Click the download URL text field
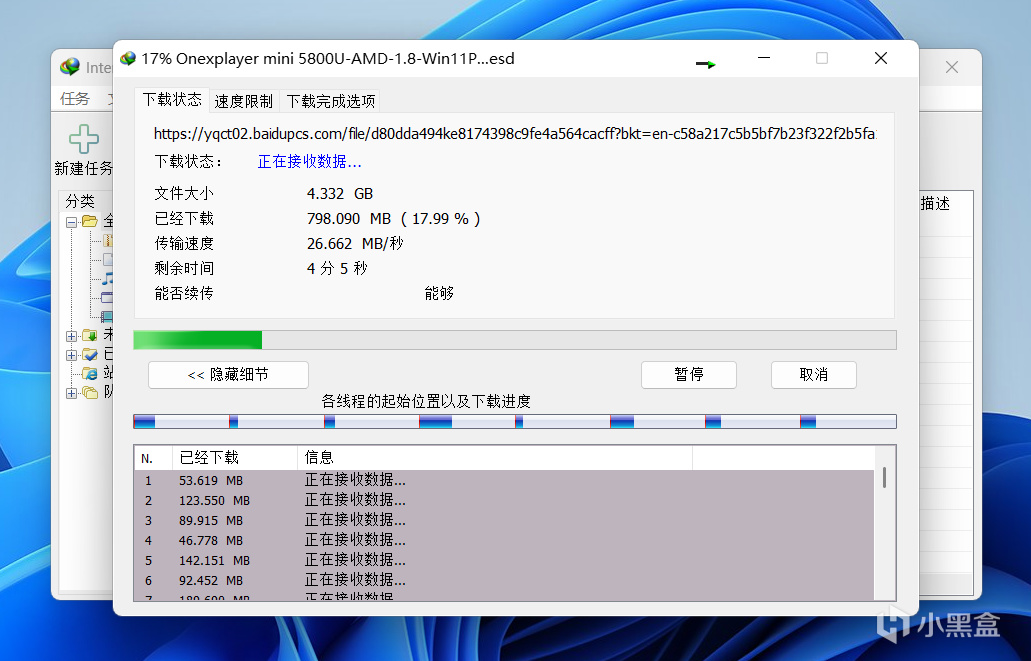This screenshot has height=661, width=1031. pyautogui.click(x=514, y=134)
